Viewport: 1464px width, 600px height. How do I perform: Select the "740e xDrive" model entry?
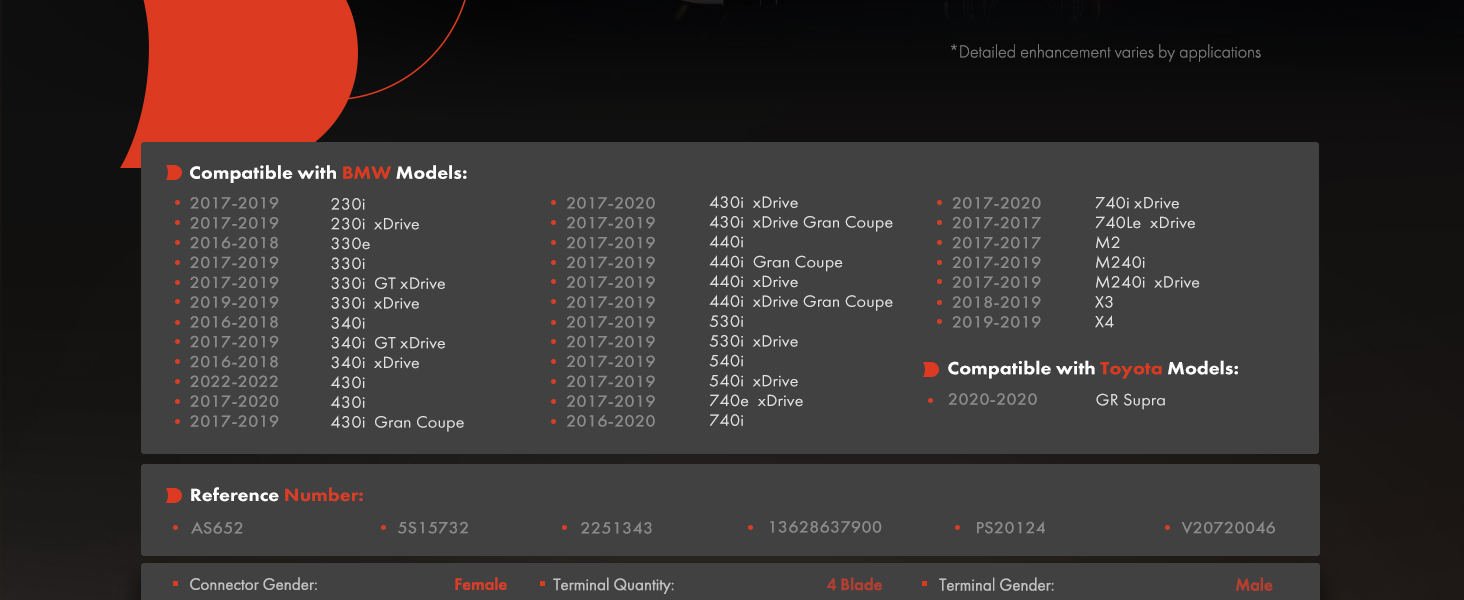[x=756, y=401]
